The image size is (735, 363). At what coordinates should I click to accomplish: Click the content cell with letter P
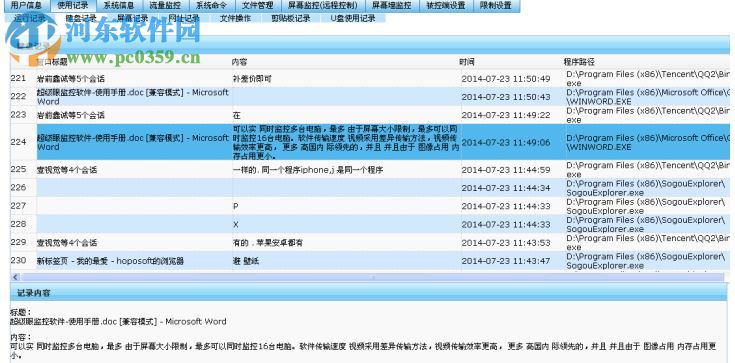(x=235, y=206)
